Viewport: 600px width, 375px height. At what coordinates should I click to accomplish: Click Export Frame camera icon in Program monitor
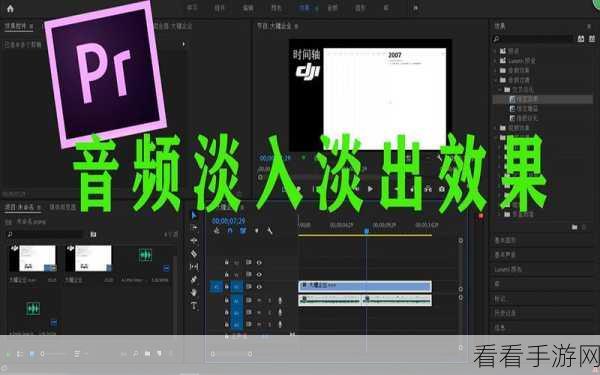[x=442, y=189]
